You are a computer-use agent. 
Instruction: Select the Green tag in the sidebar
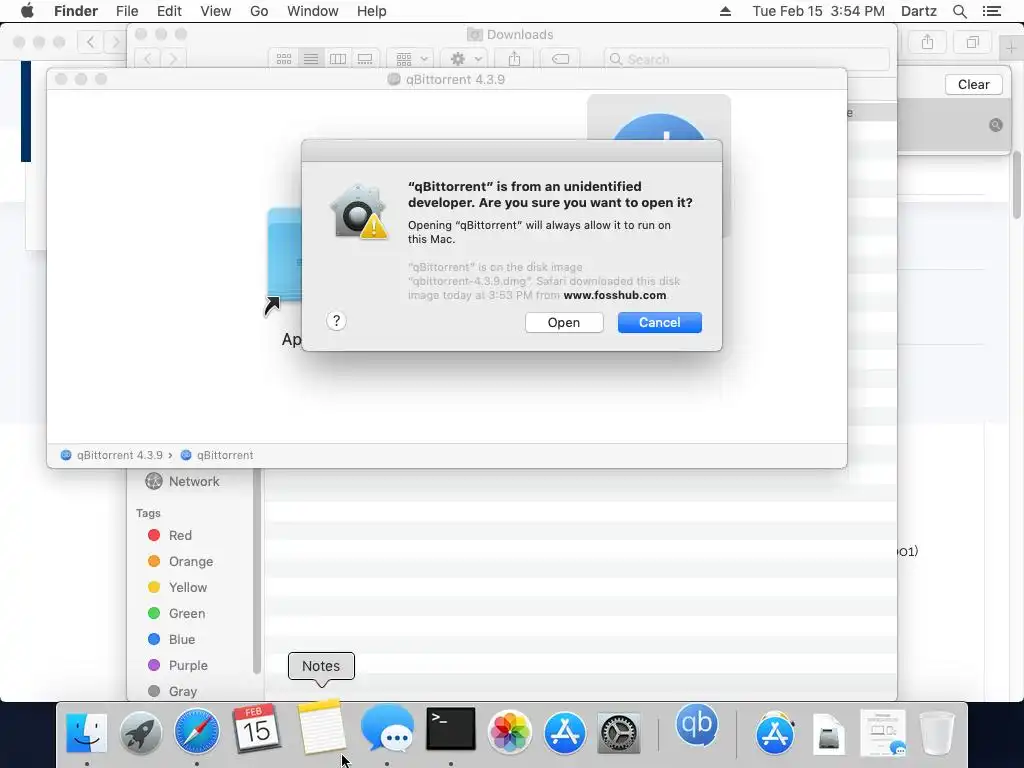(x=176, y=613)
